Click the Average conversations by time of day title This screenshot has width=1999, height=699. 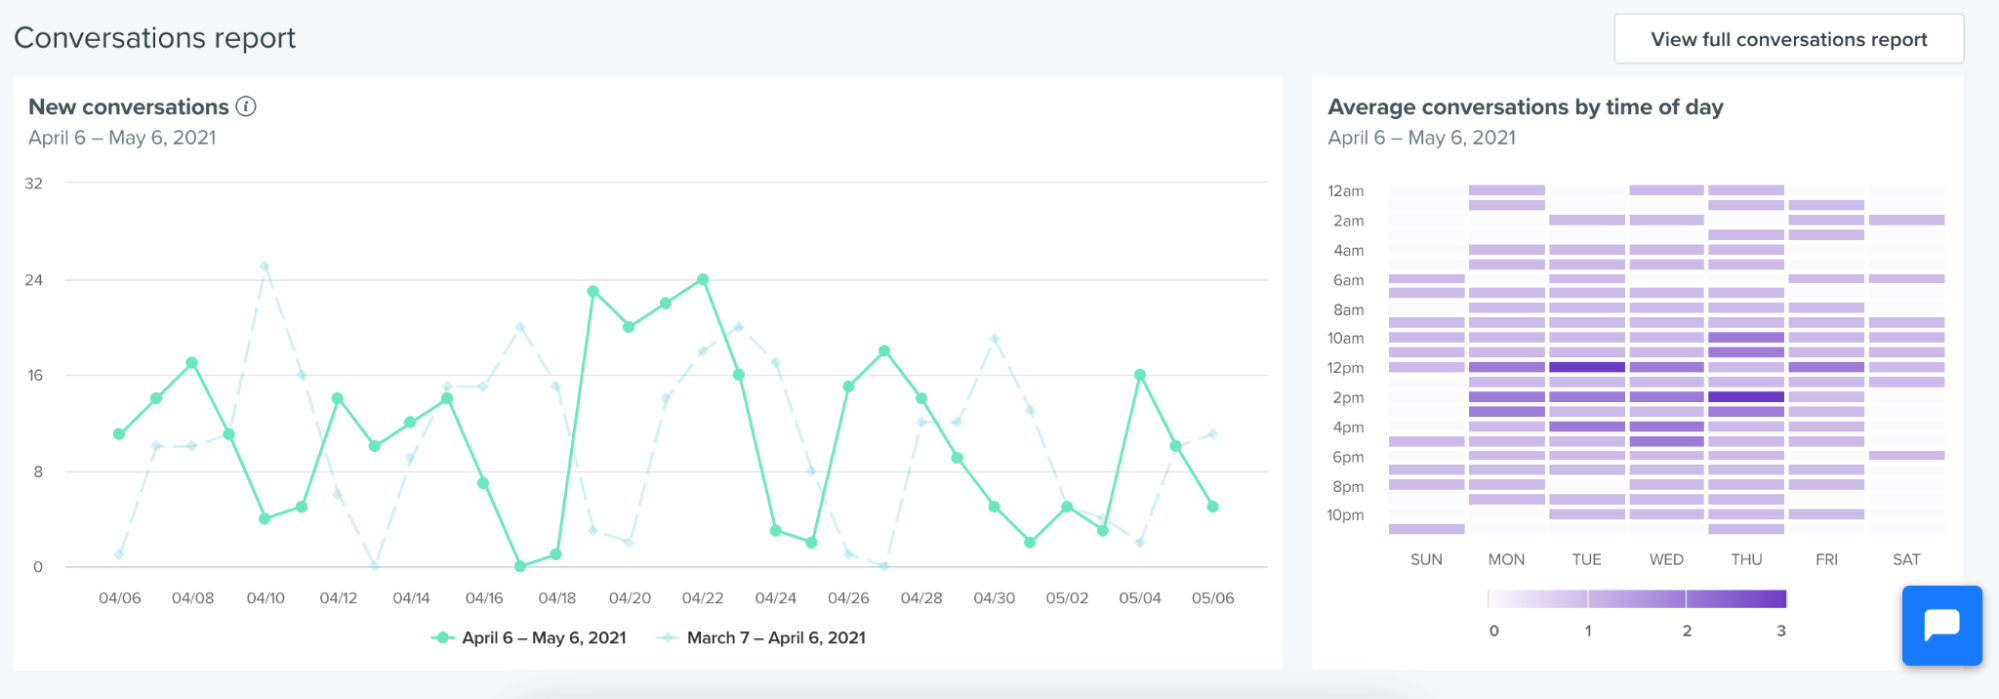(x=1526, y=107)
